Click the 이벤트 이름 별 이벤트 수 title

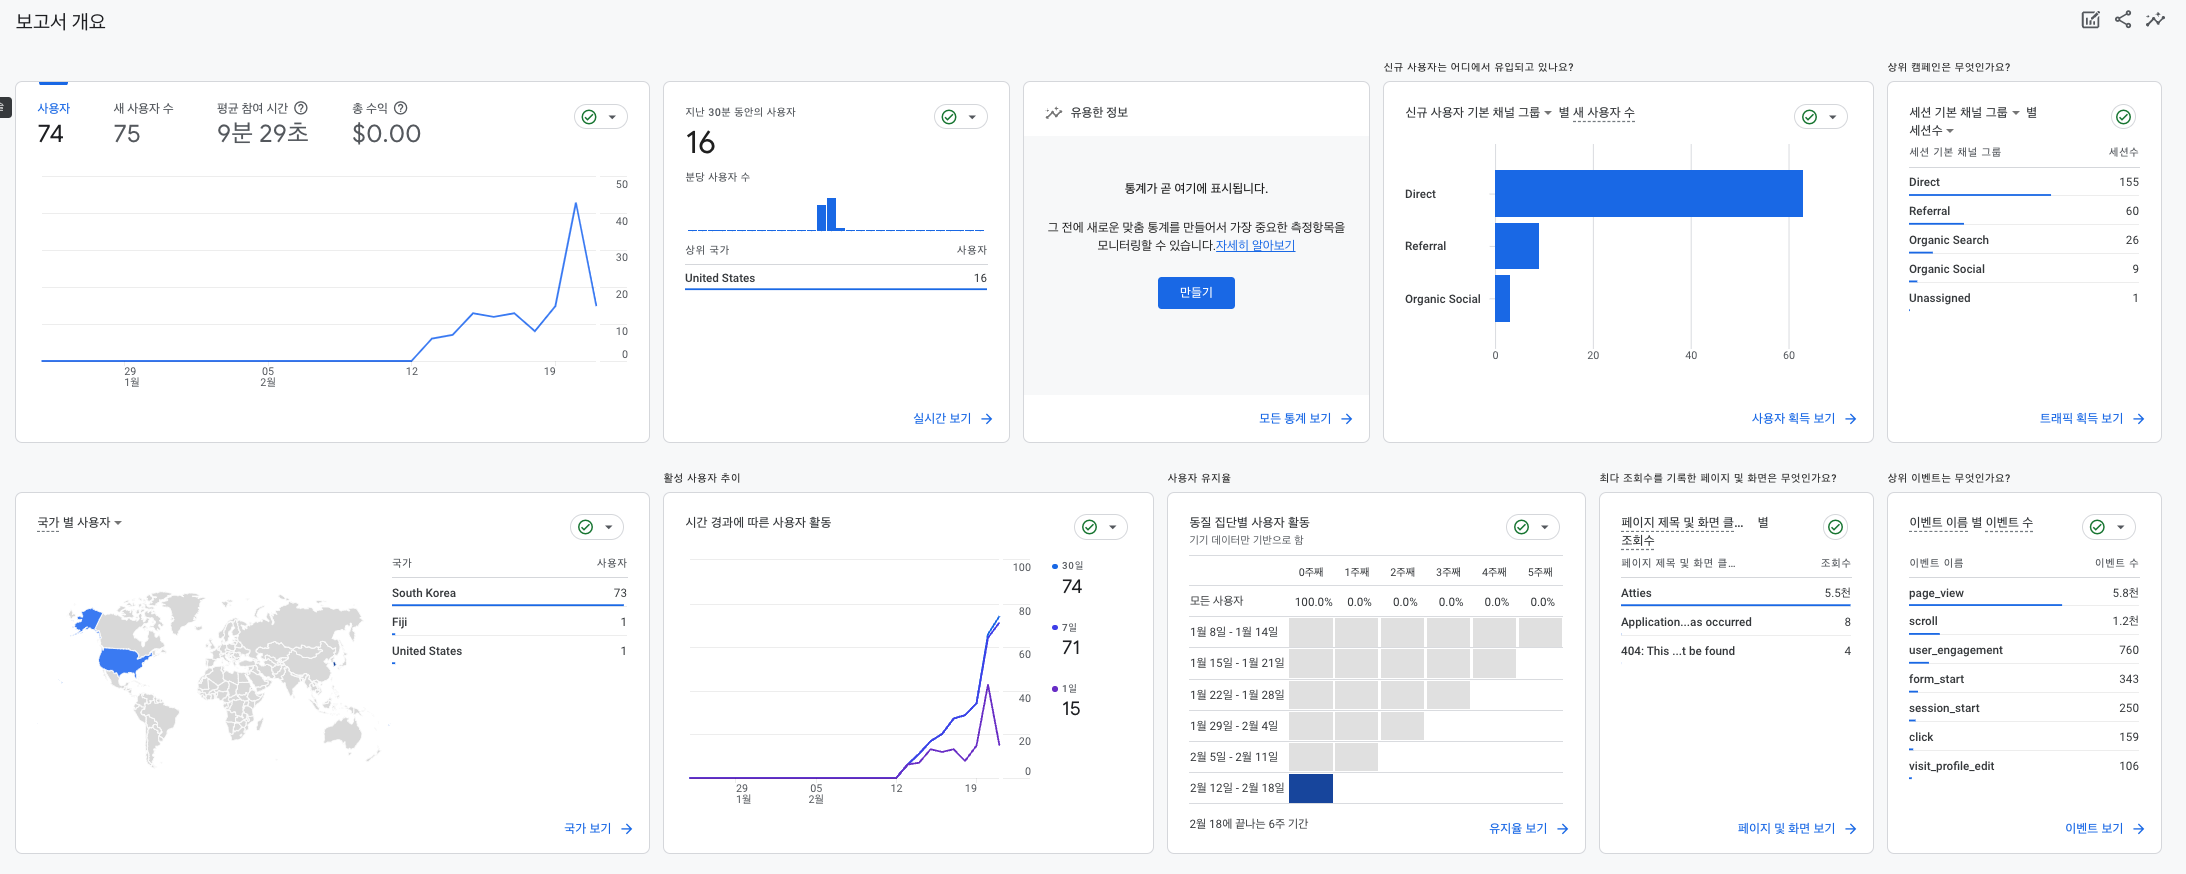point(1970,523)
